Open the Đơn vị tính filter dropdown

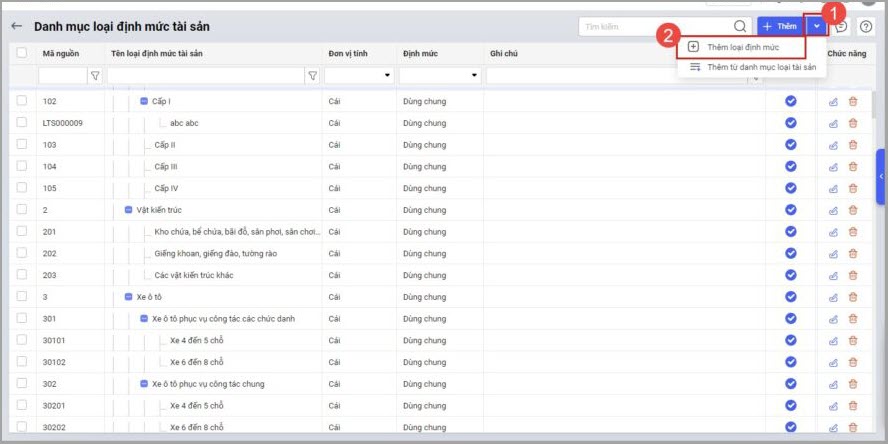387,75
